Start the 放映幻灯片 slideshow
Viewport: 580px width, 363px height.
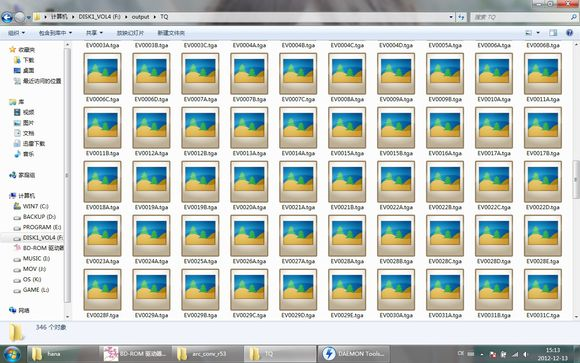click(x=130, y=33)
